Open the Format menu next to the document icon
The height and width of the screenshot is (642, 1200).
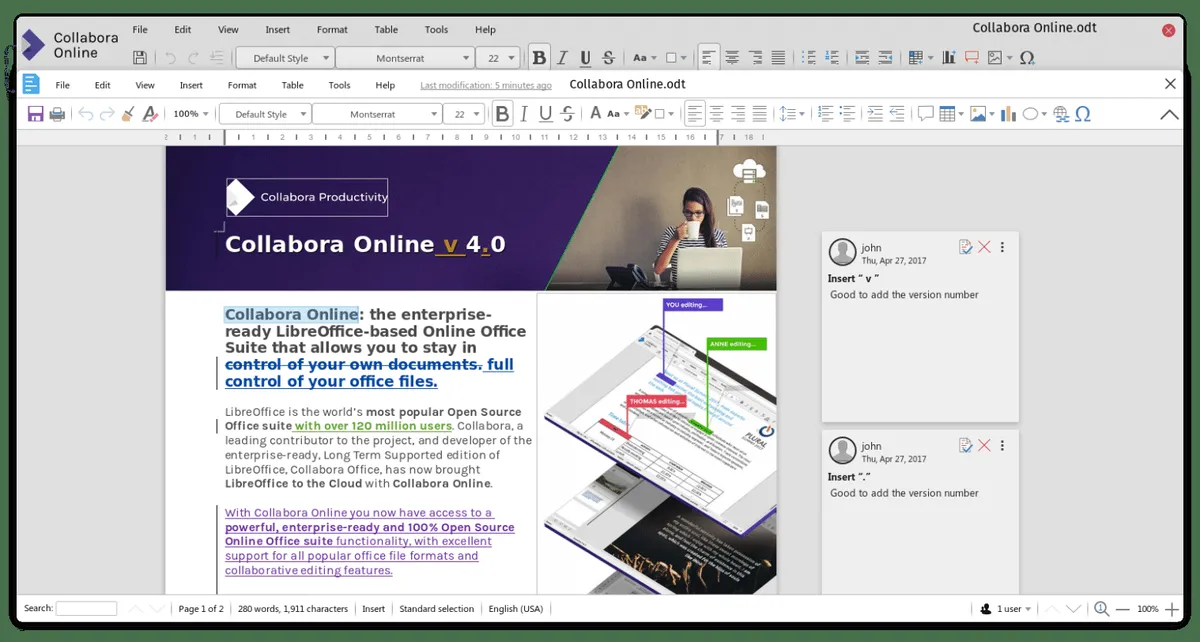tap(242, 85)
